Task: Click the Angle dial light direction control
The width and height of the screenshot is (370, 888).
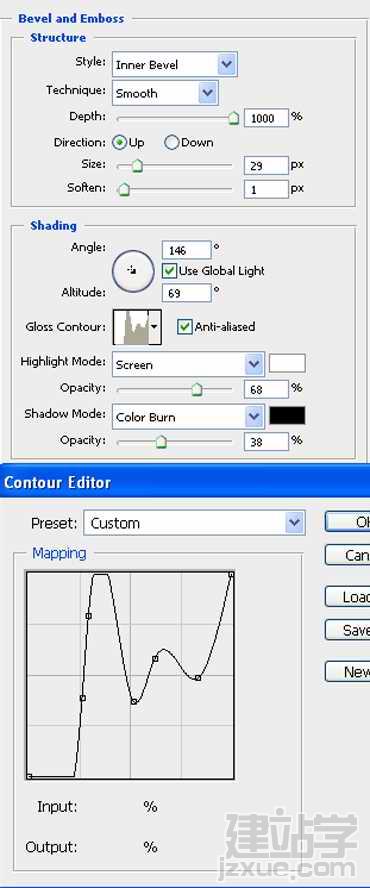Action: pyautogui.click(x=133, y=270)
